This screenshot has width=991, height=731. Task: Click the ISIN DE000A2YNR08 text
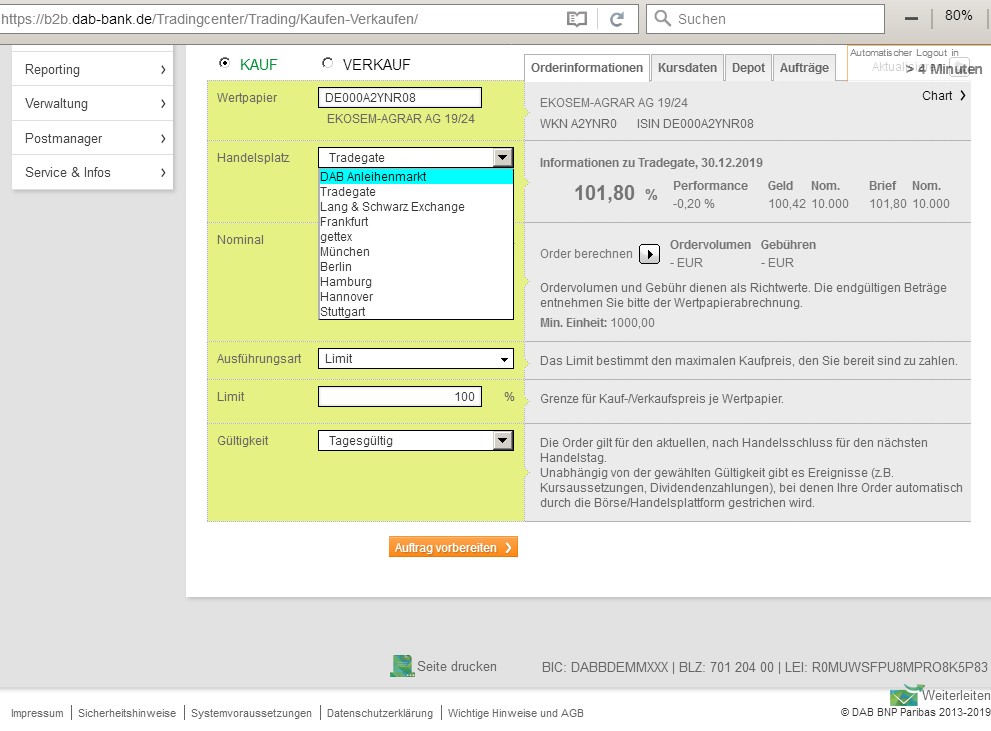click(695, 124)
